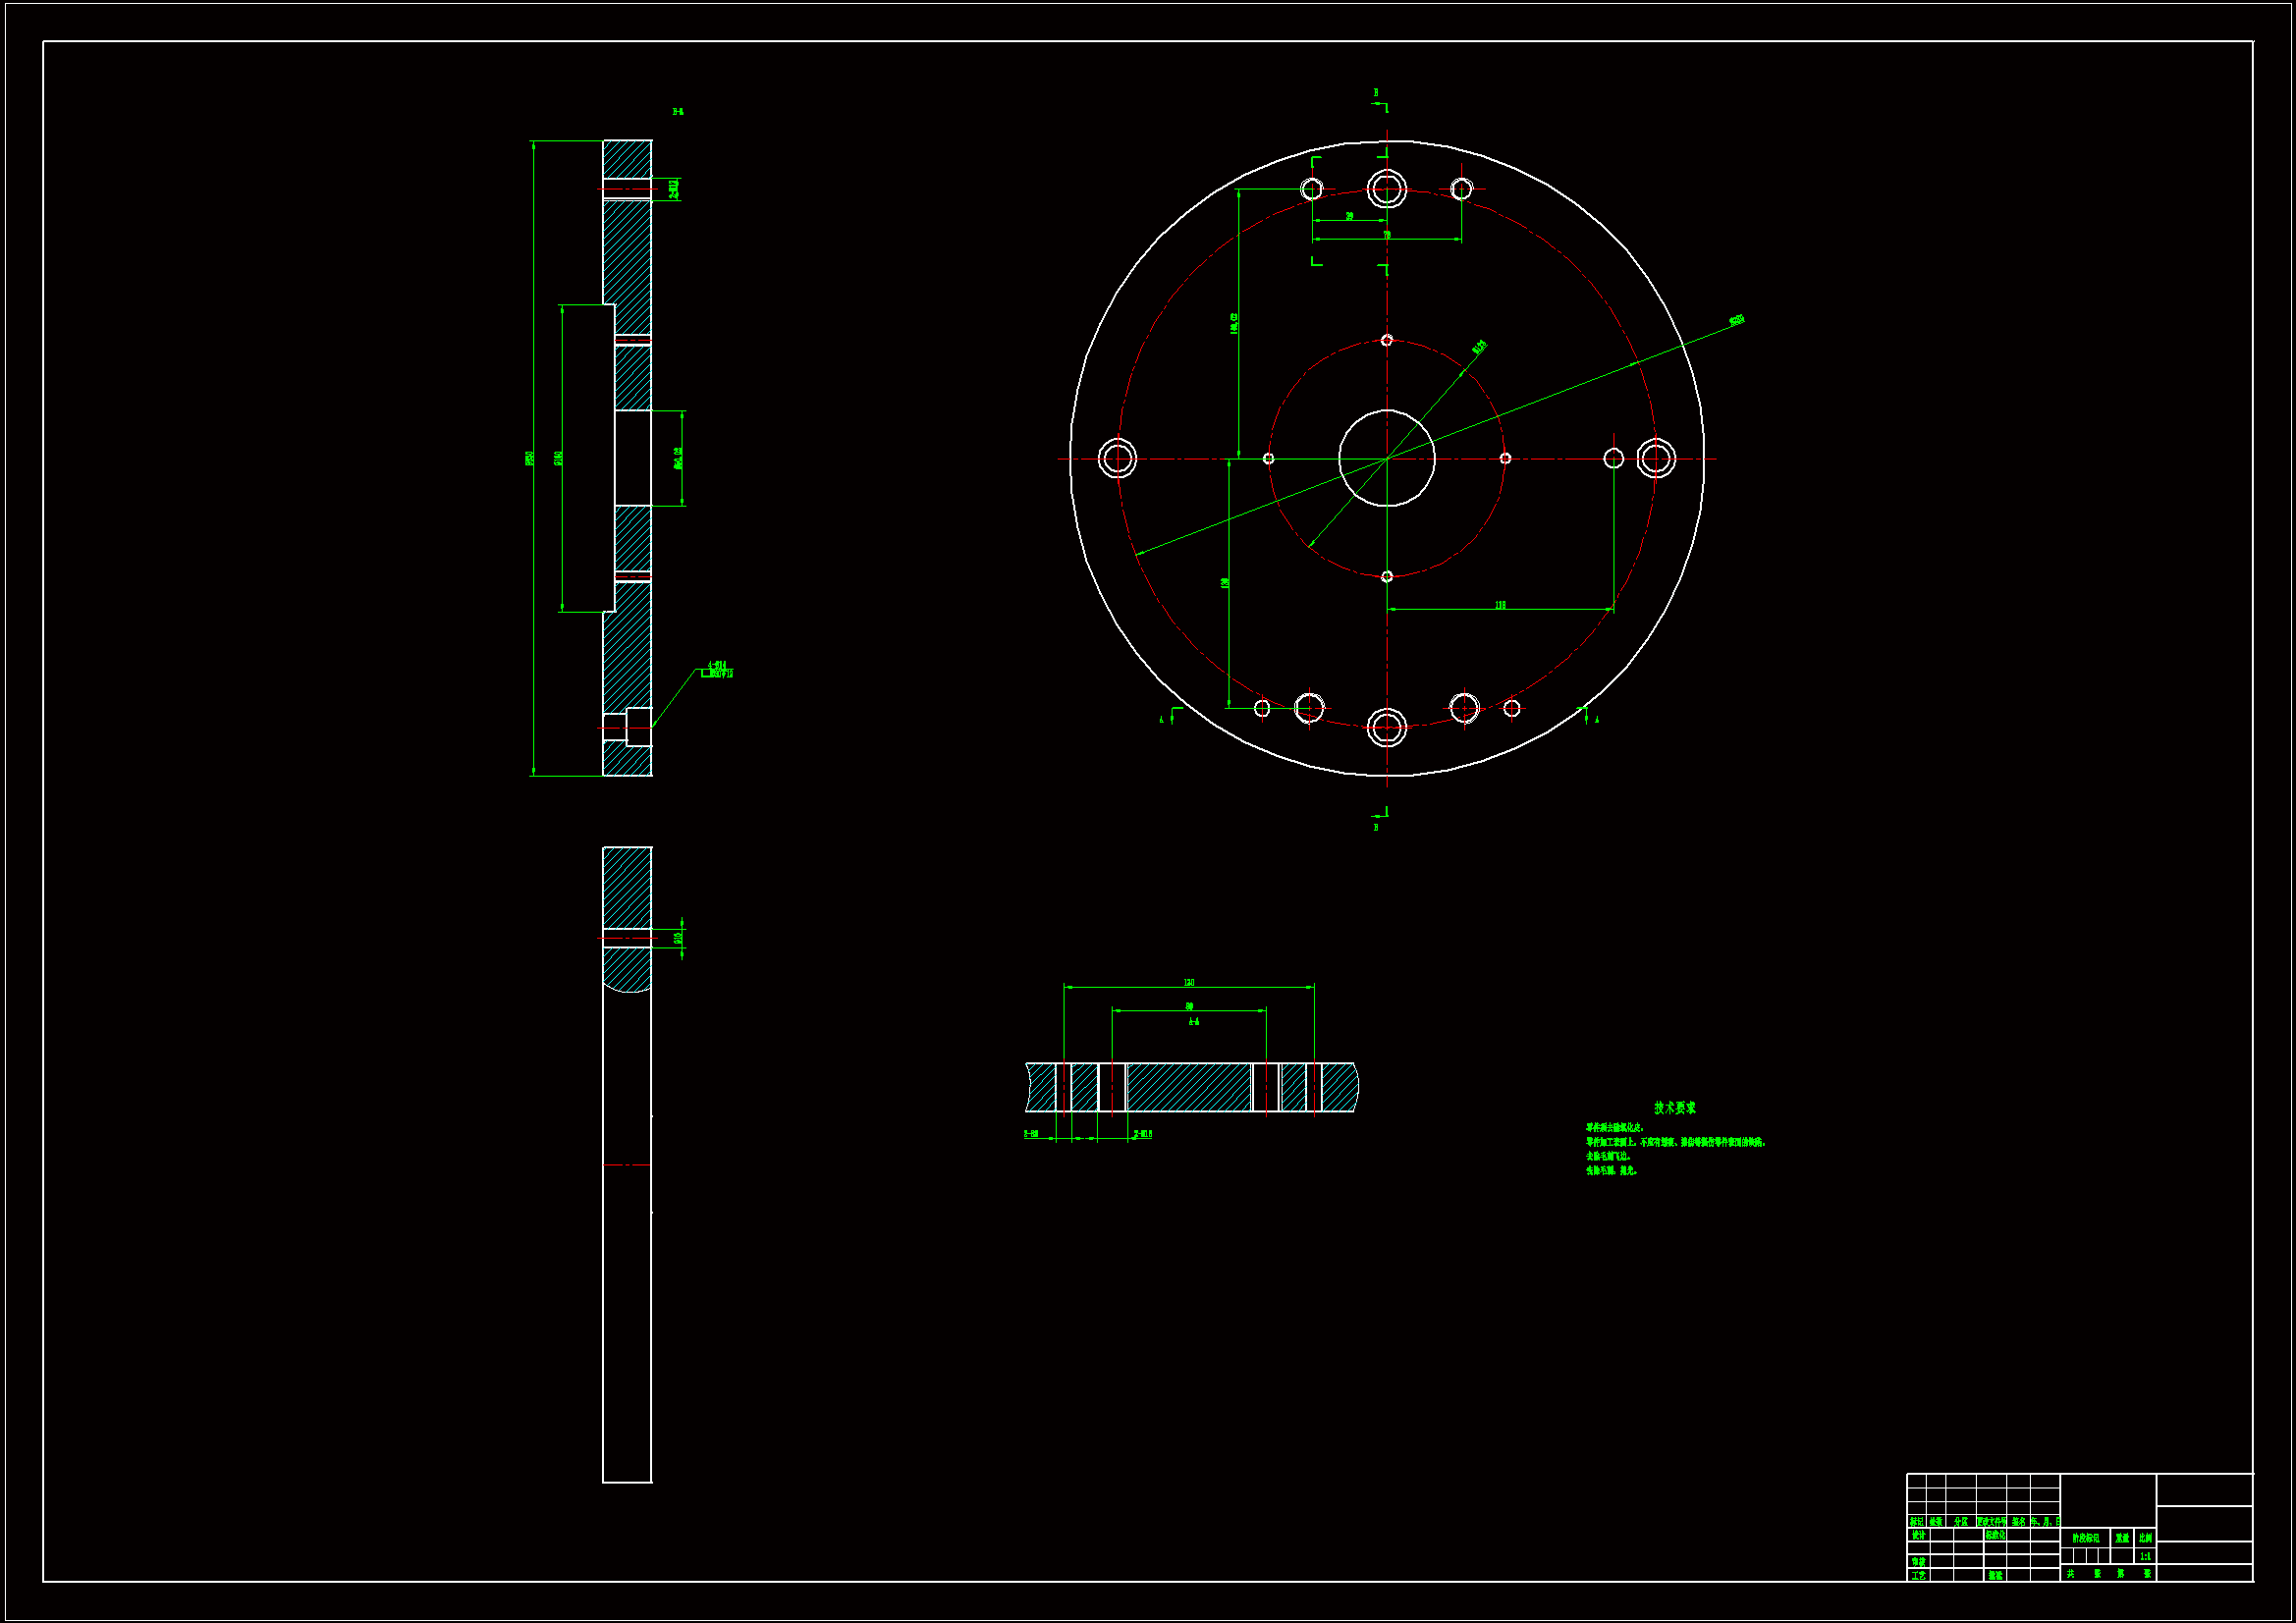Click the 70 dimension text near the top holes

click(1386, 235)
